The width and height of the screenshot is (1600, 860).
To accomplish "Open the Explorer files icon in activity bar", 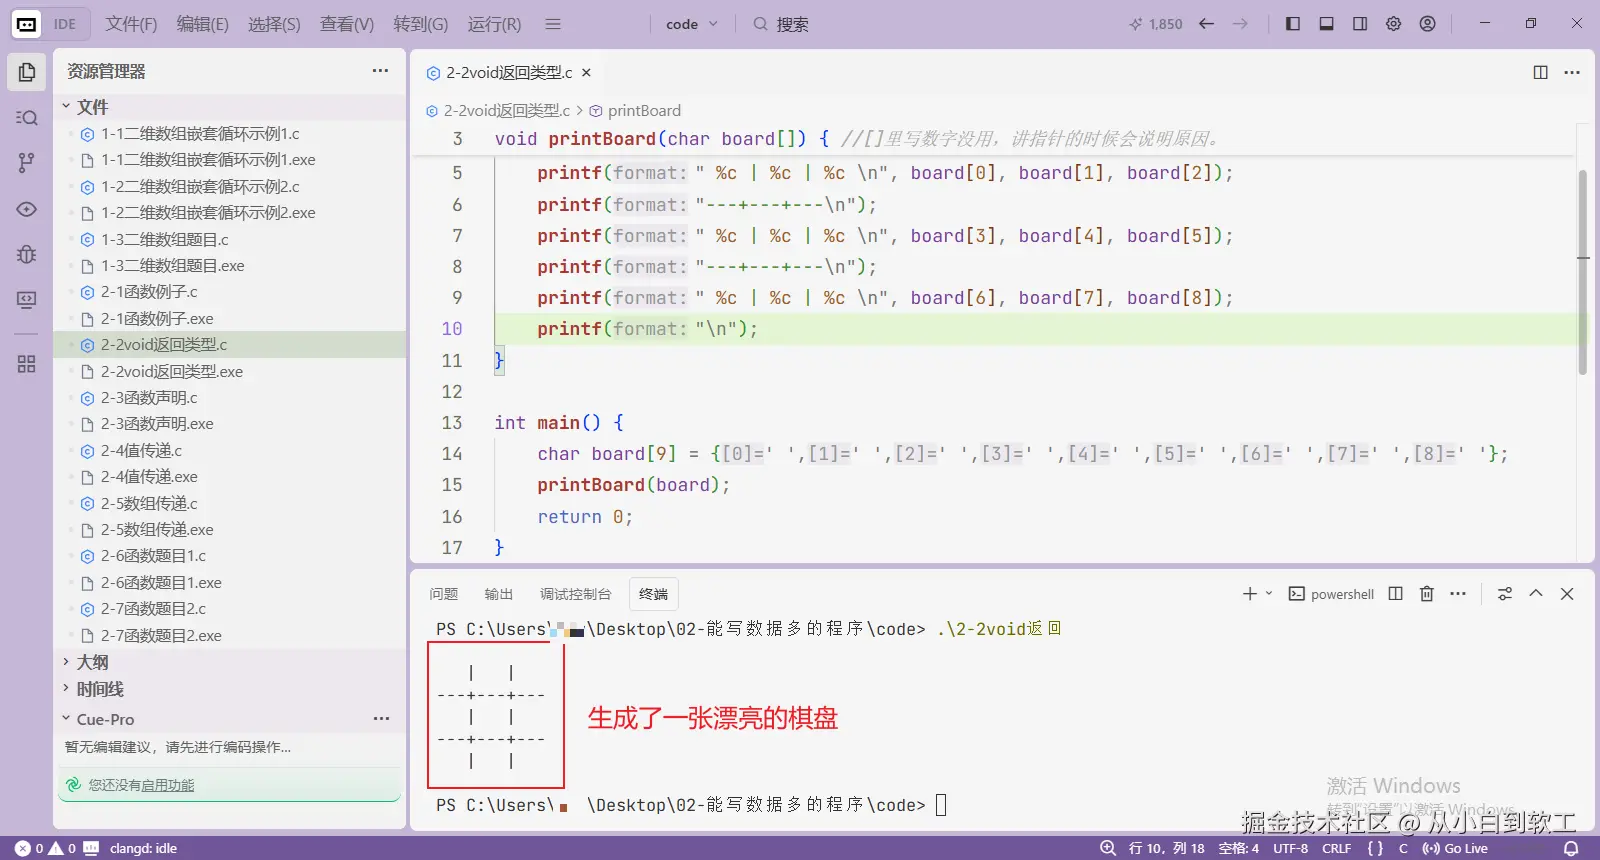I will click(27, 72).
